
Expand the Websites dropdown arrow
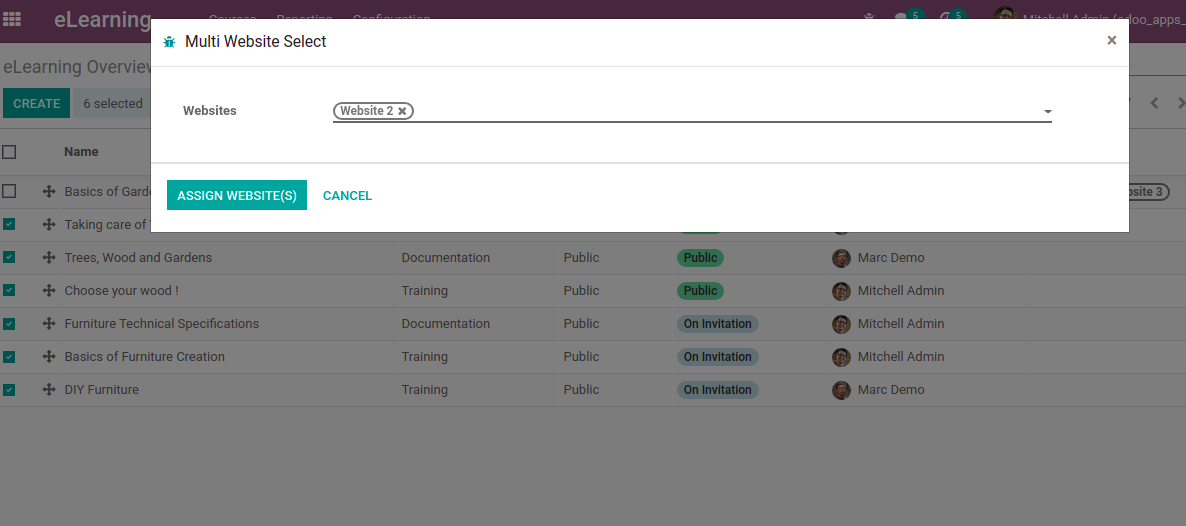tap(1047, 112)
